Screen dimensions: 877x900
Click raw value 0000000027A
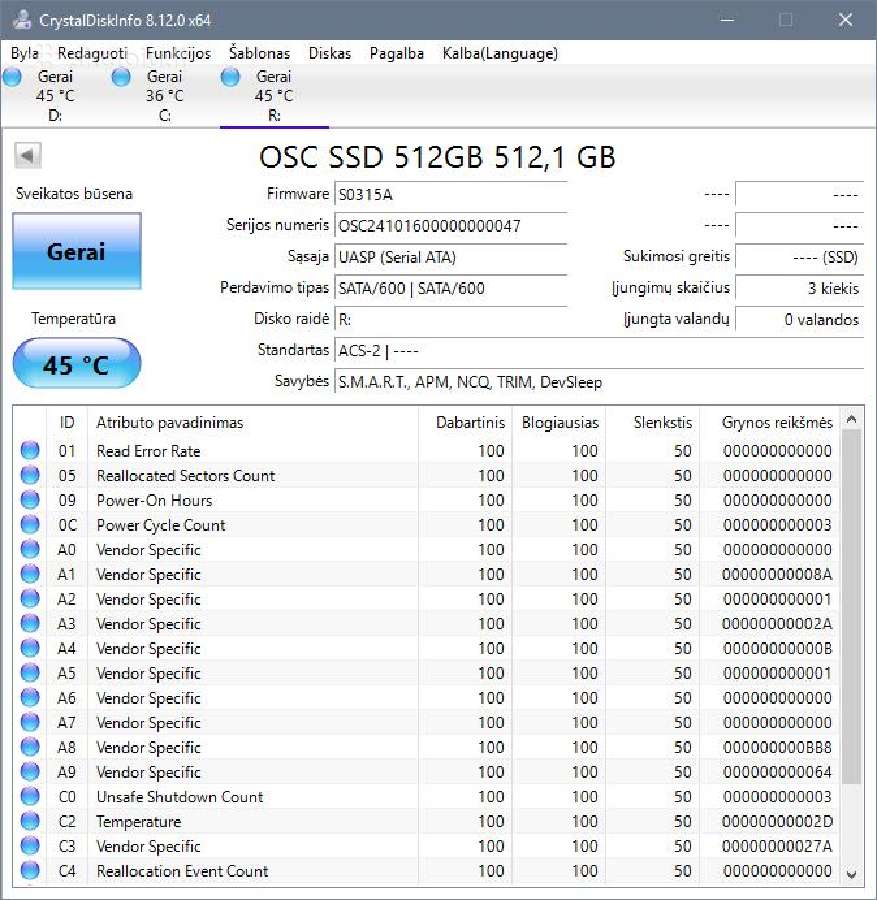point(777,845)
